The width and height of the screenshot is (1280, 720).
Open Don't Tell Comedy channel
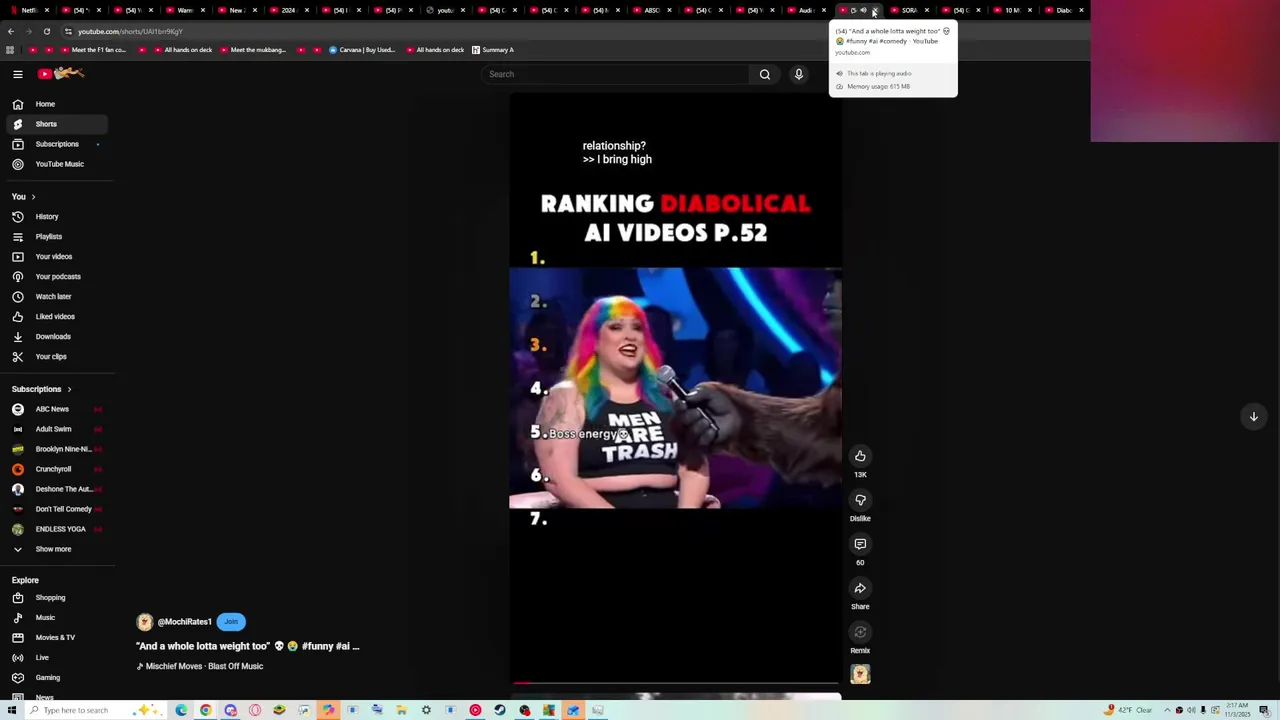click(55, 509)
